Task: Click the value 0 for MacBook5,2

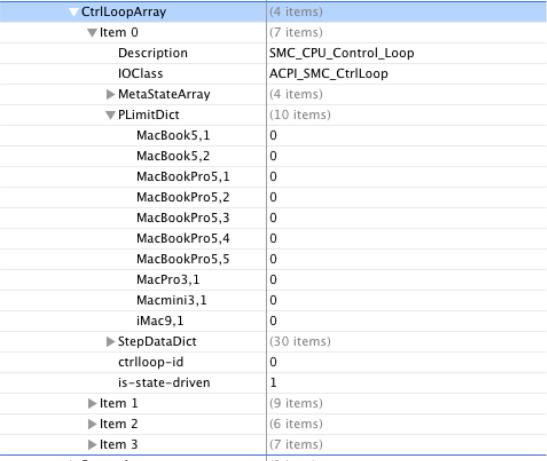Action: (x=273, y=156)
